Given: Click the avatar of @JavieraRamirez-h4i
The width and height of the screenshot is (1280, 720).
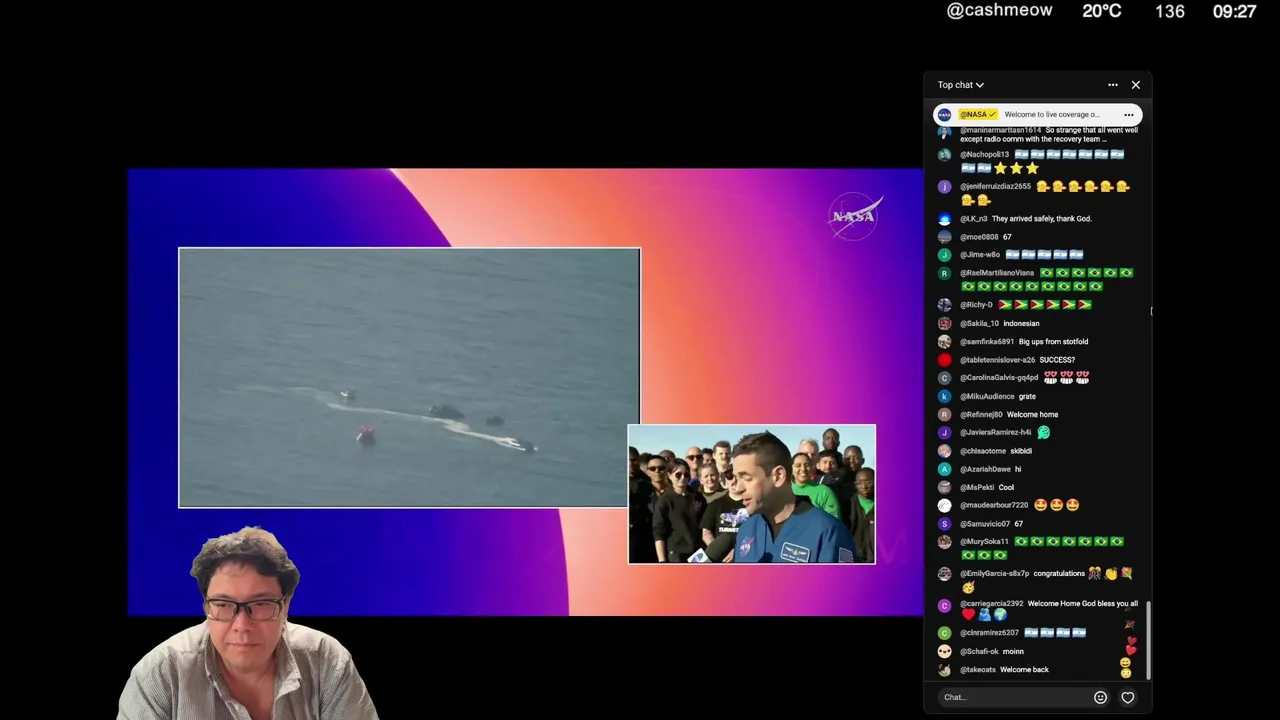Looking at the screenshot, I should 944,432.
